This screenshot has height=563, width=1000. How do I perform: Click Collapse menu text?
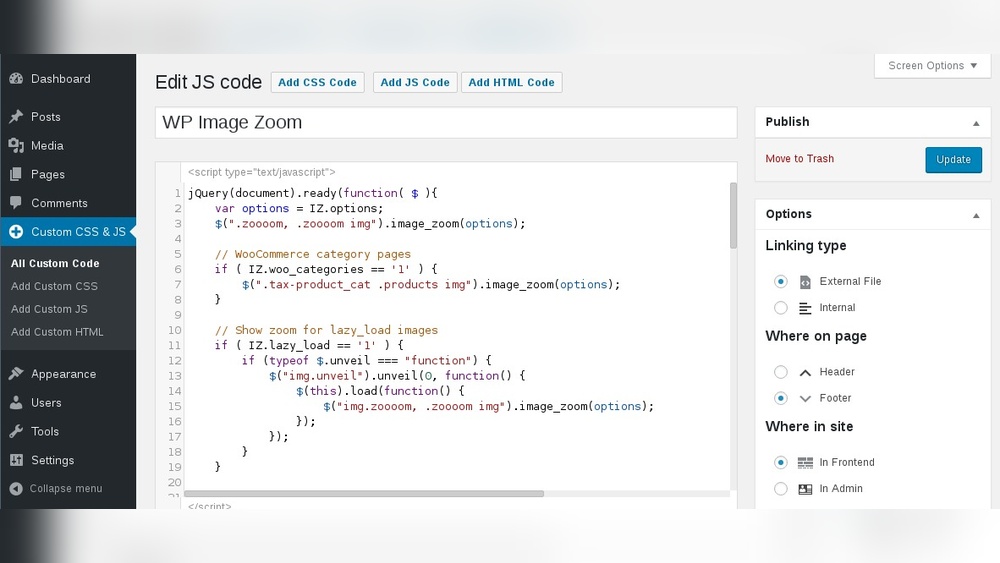pyautogui.click(x=66, y=488)
